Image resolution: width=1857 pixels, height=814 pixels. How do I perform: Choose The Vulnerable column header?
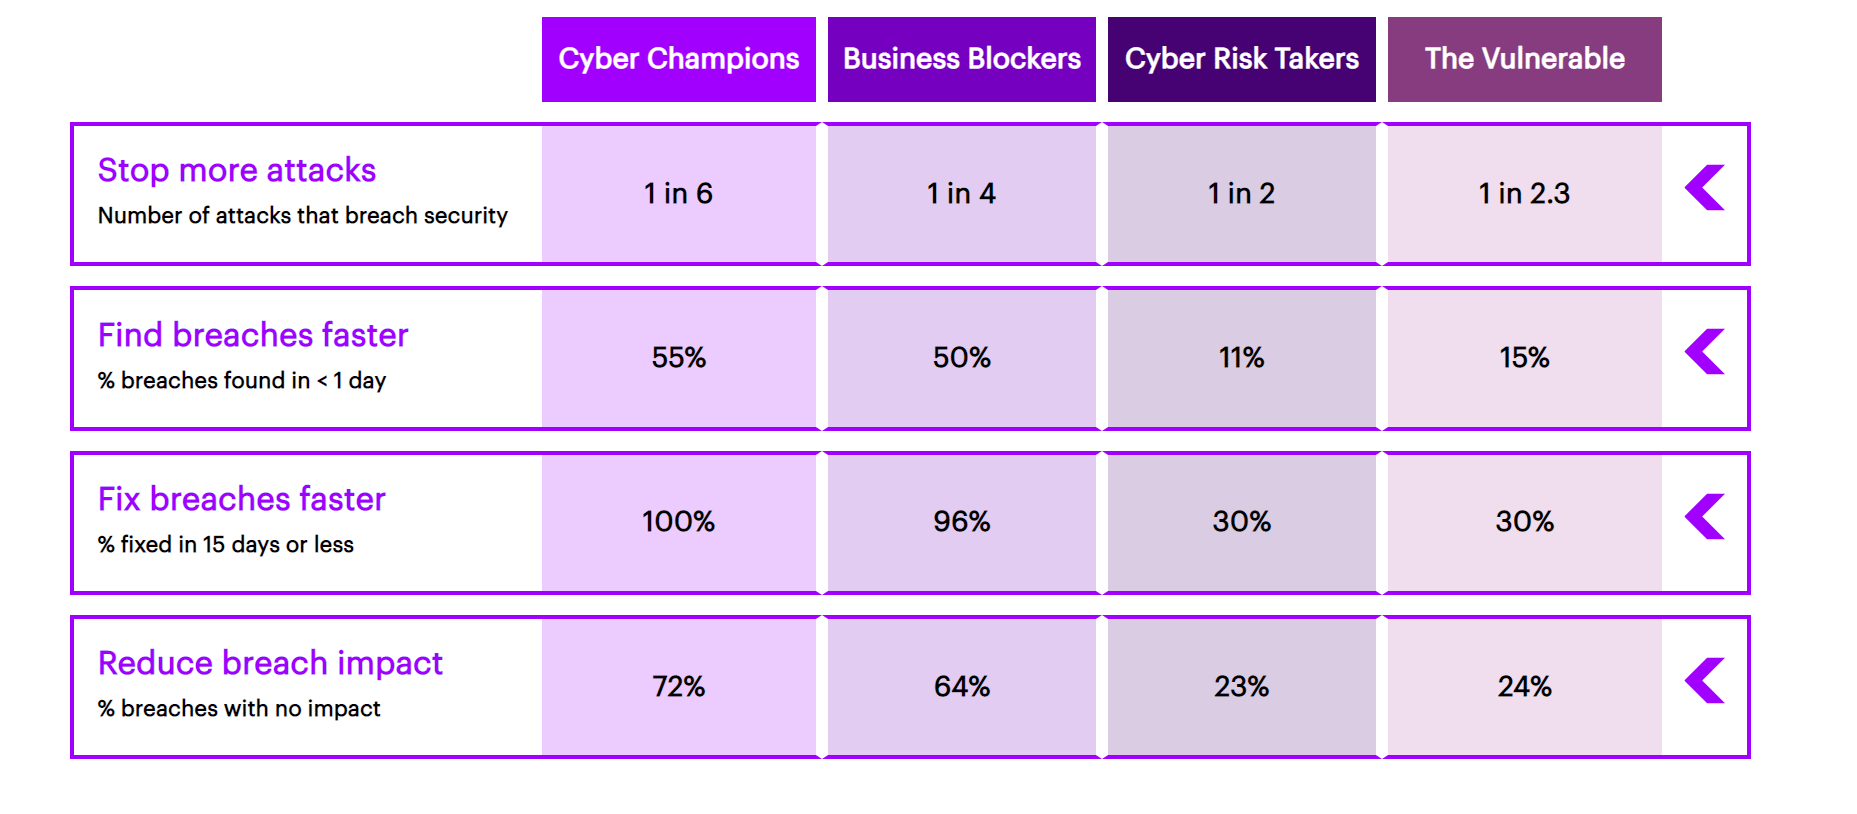pos(1524,59)
